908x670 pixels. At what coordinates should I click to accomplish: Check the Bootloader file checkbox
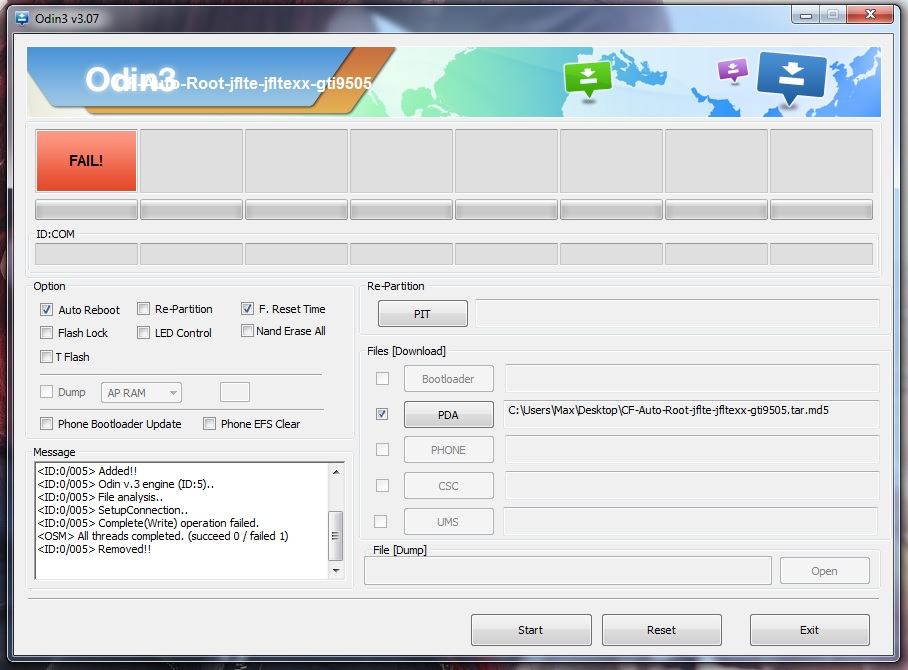[382, 379]
